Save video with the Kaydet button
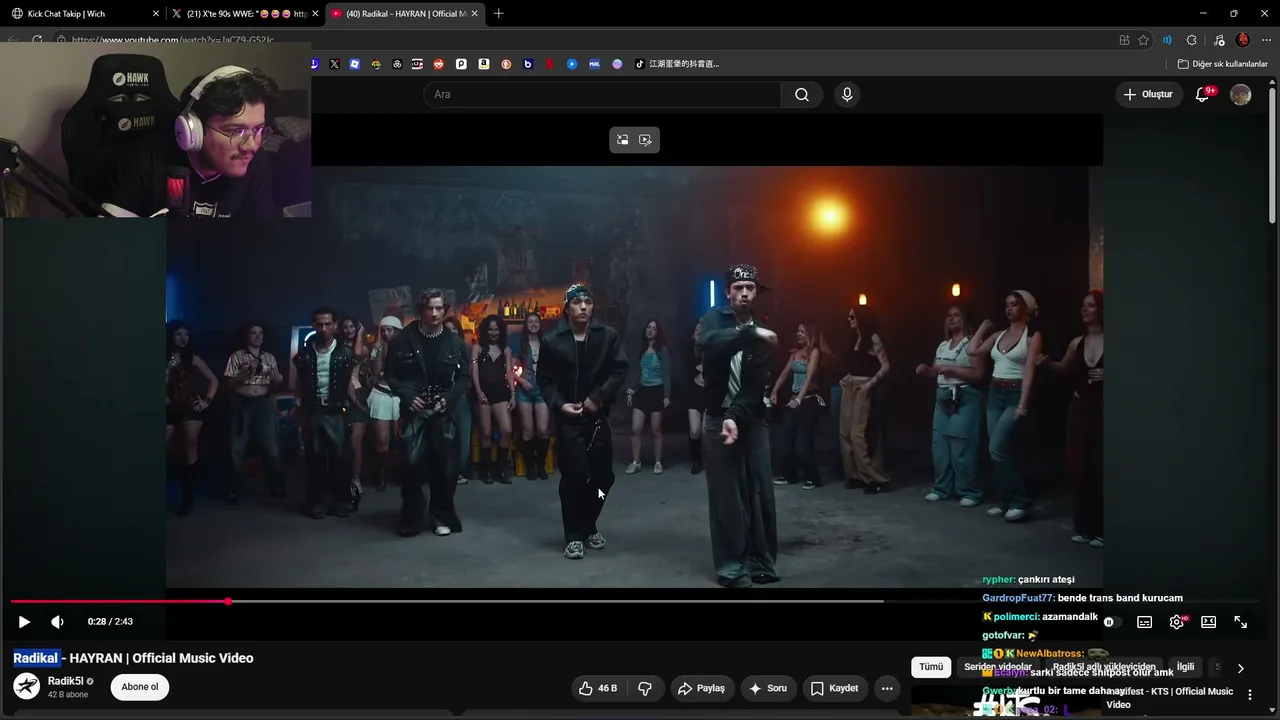 tap(834, 688)
